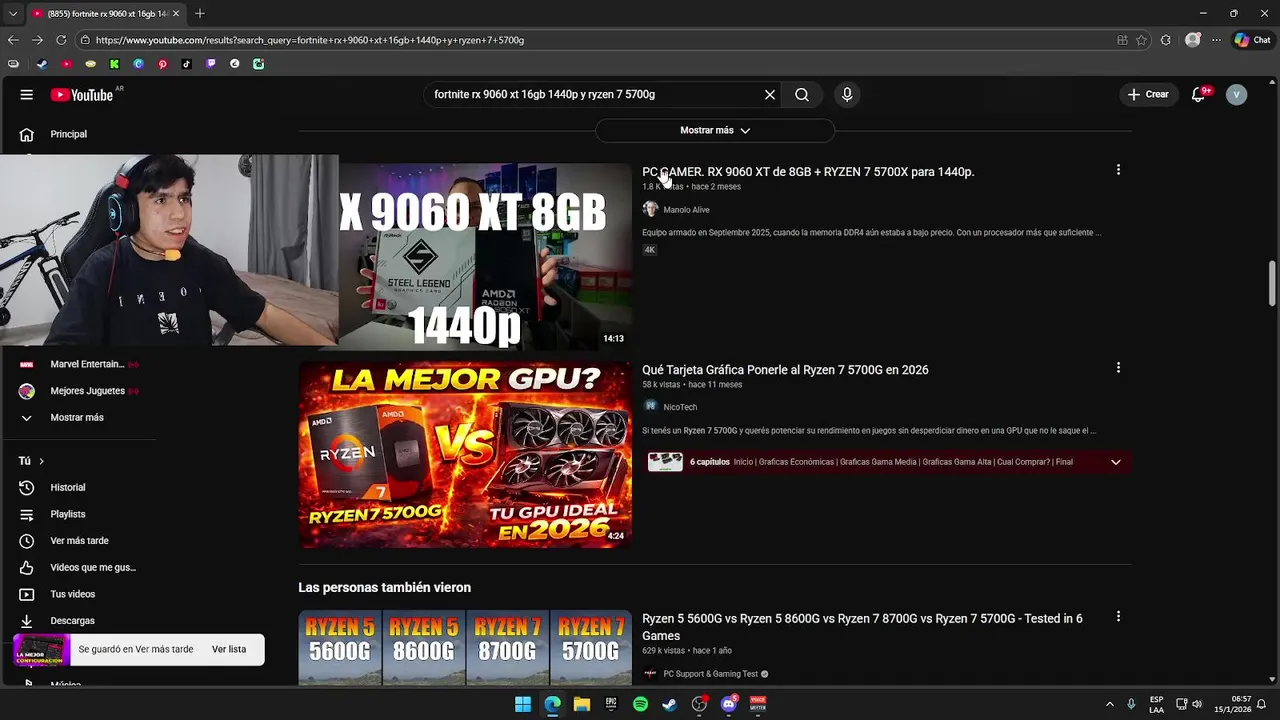This screenshot has width=1280, height=720.
Task: Open video 'PC GAMER. RX 9060 XT de 8GB'
Action: point(808,172)
